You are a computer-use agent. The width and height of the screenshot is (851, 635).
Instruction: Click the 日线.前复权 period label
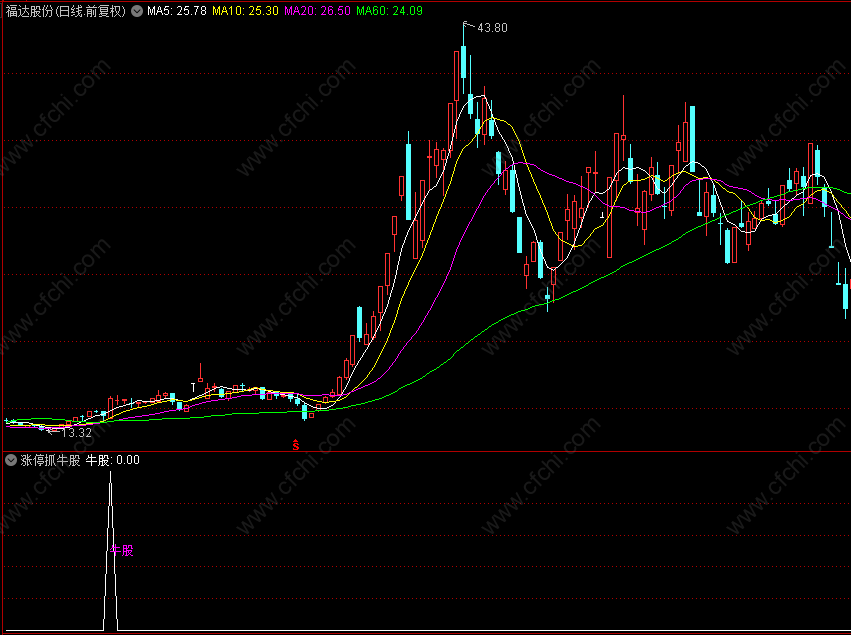pos(91,11)
